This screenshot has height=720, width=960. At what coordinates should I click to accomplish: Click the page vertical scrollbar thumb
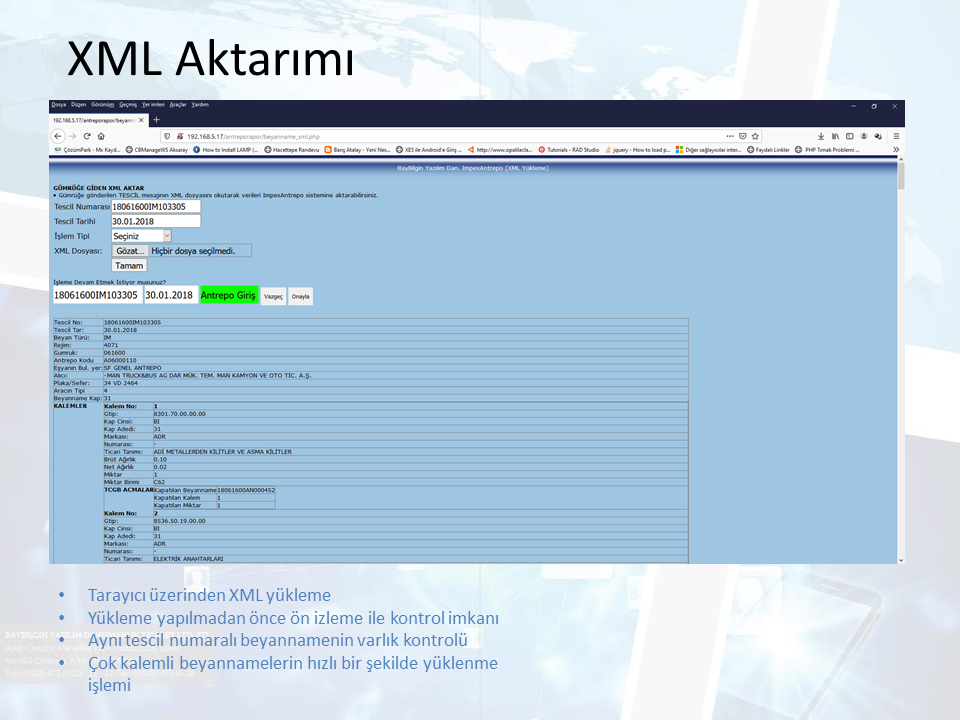pyautogui.click(x=901, y=176)
